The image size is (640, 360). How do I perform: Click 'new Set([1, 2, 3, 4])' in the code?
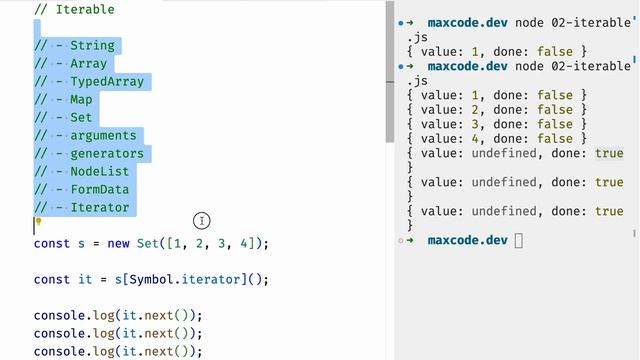click(184, 243)
